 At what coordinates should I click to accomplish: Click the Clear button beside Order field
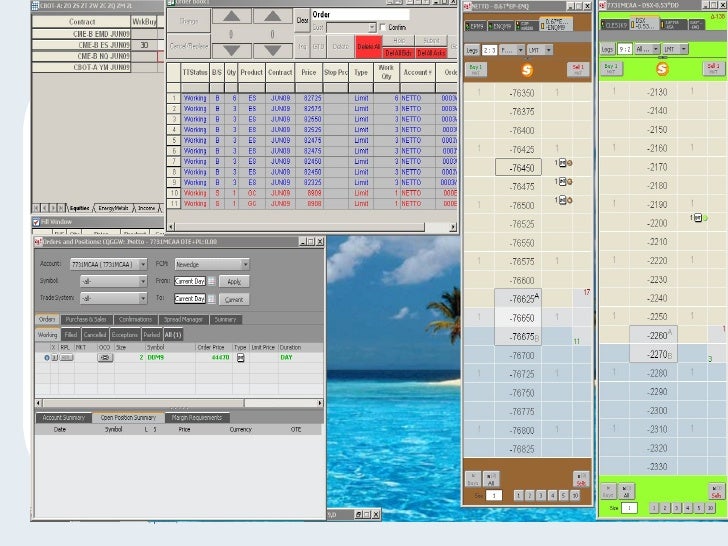point(302,20)
